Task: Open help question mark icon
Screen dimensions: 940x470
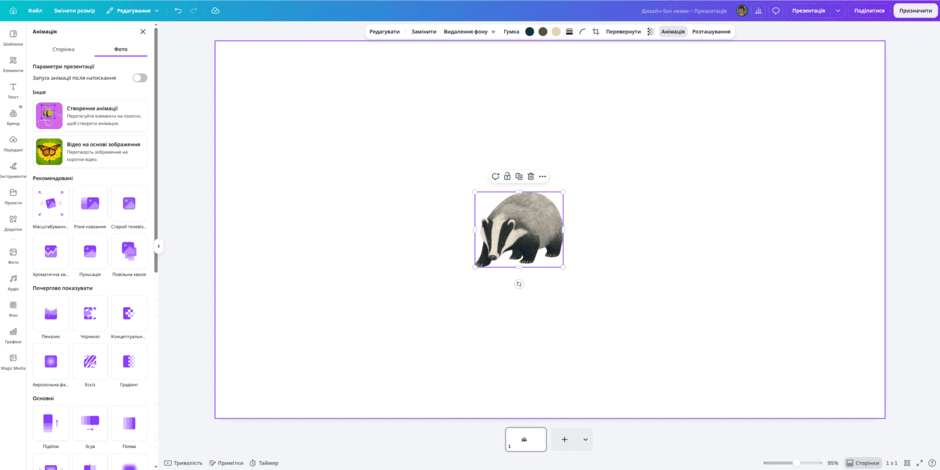Action: (931, 463)
